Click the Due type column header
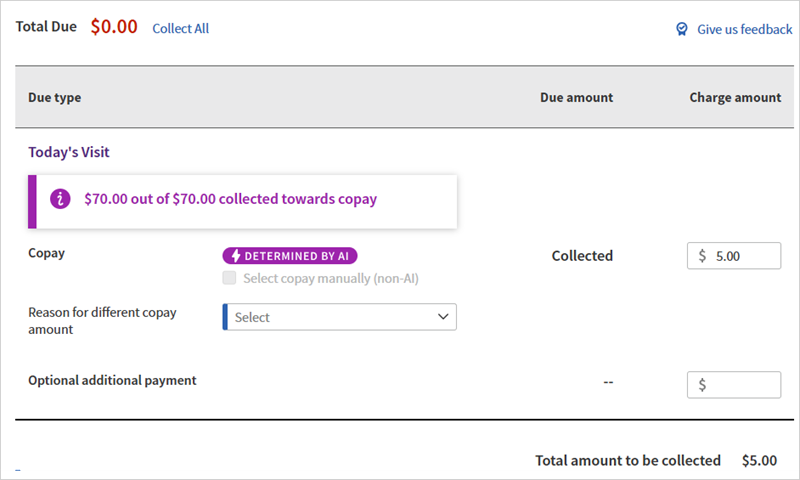 (55, 97)
